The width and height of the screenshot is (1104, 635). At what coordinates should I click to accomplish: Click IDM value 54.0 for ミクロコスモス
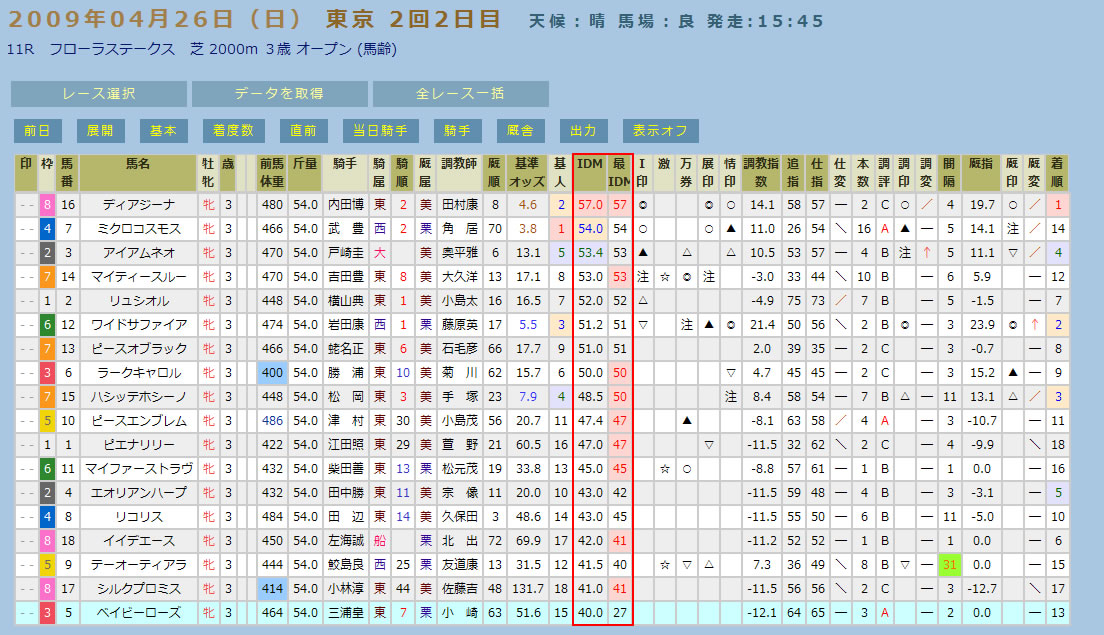(x=590, y=229)
